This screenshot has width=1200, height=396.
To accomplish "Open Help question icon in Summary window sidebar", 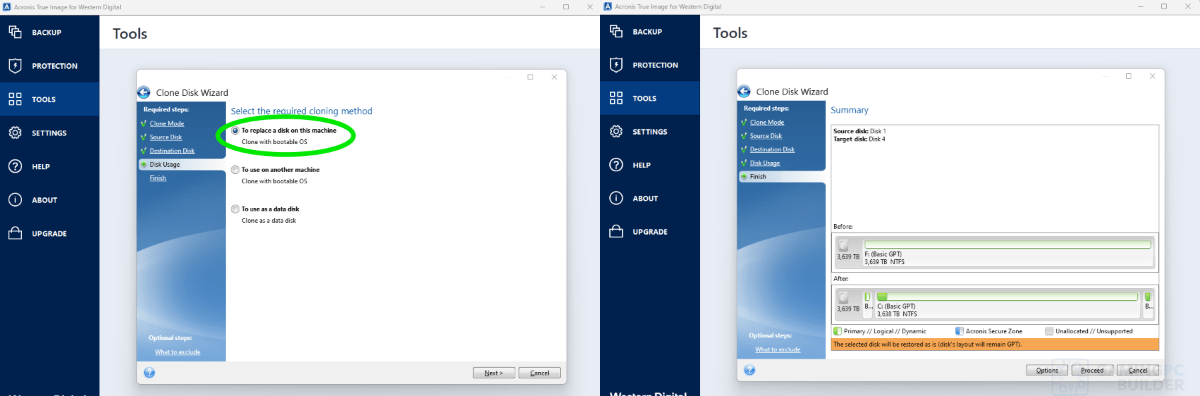I will pos(615,165).
